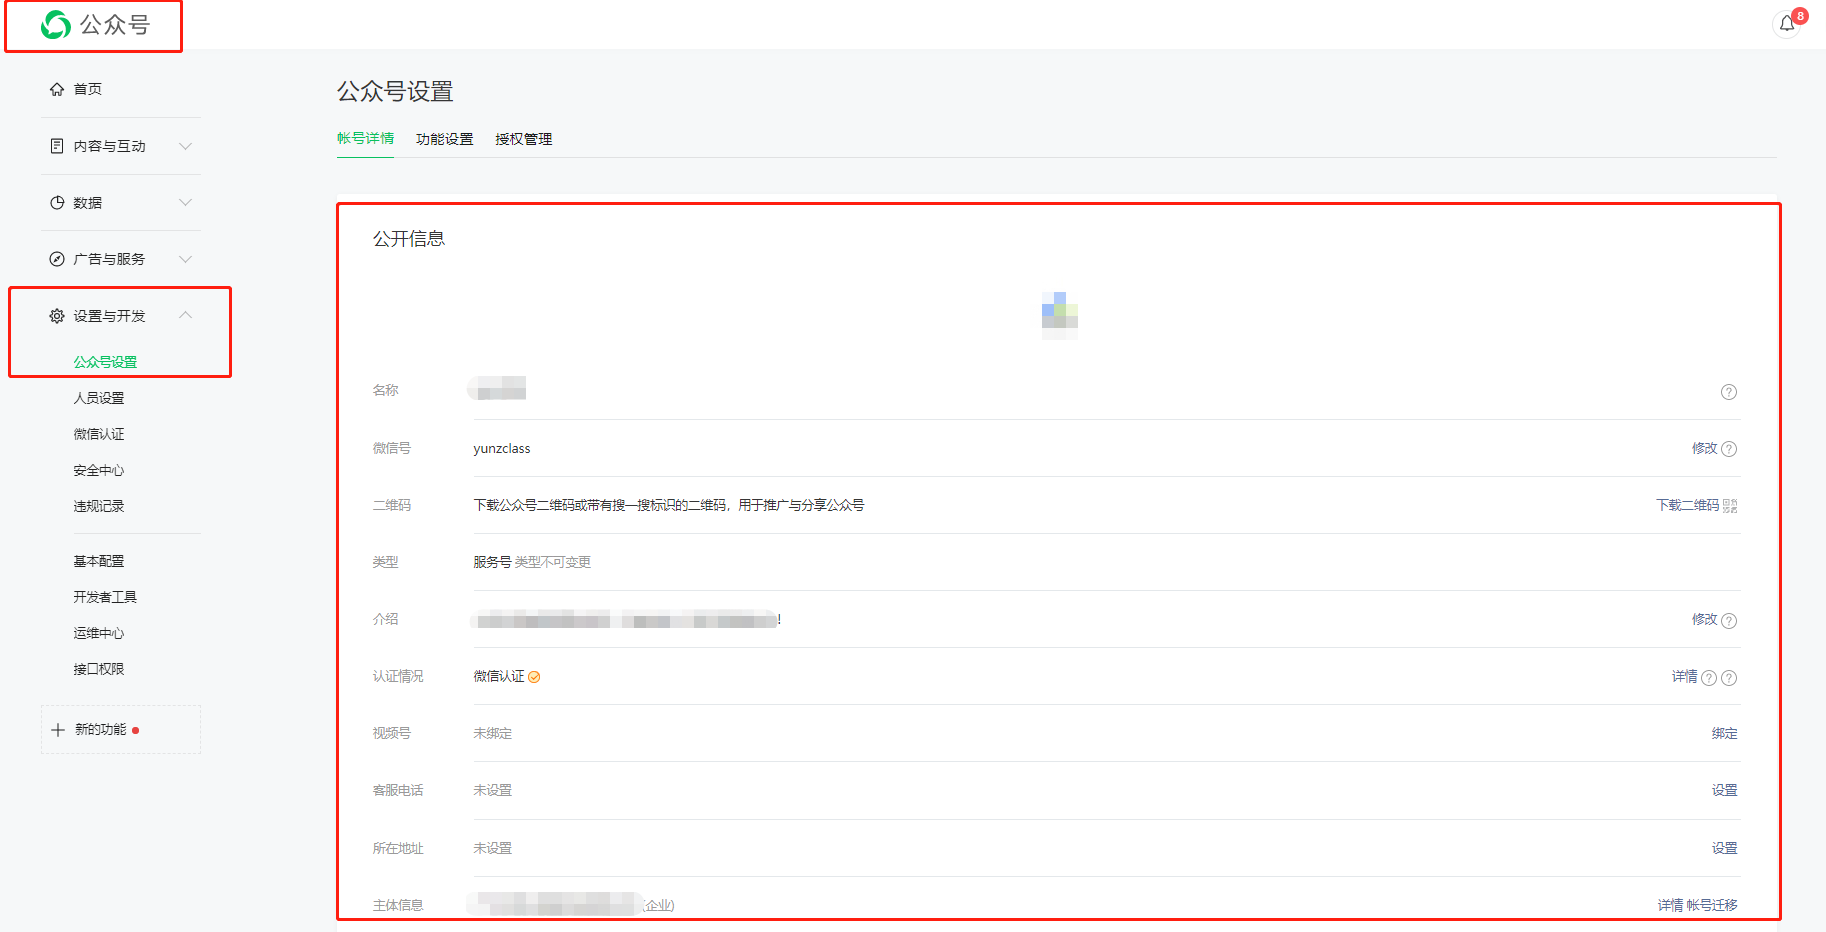Expand the 广告与服务 section
Screen dimensions: 1826x932
120,259
